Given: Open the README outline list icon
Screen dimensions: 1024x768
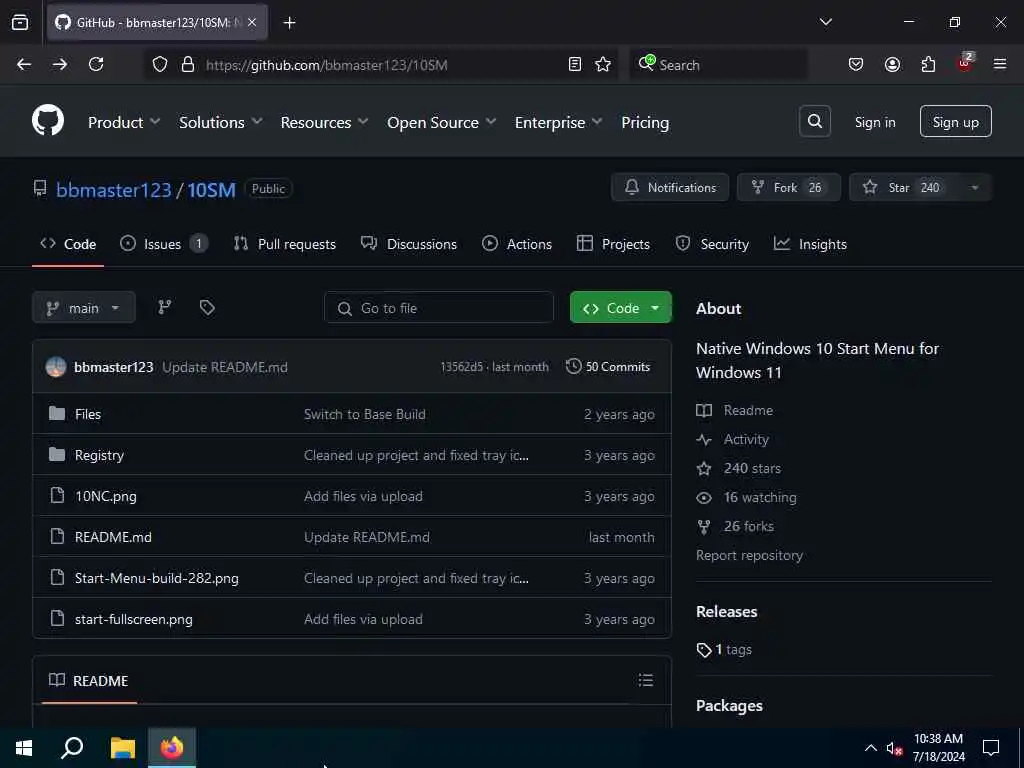Looking at the screenshot, I should [646, 680].
